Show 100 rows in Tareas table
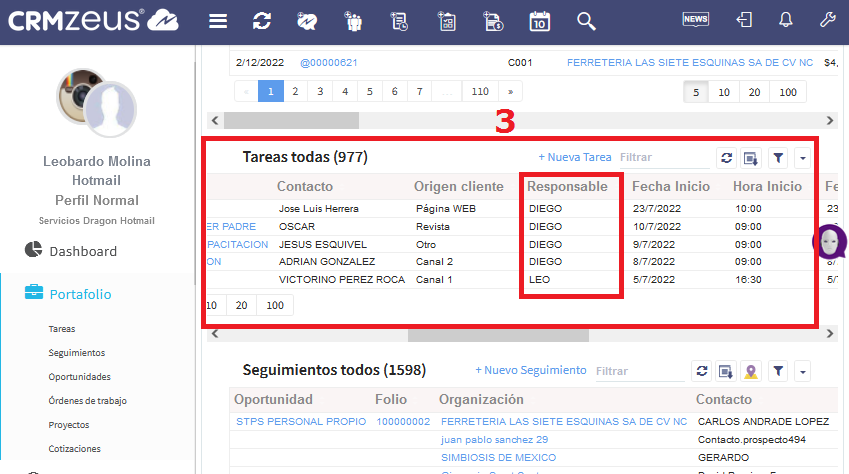Screen dimensions: 849x474 coord(275,306)
